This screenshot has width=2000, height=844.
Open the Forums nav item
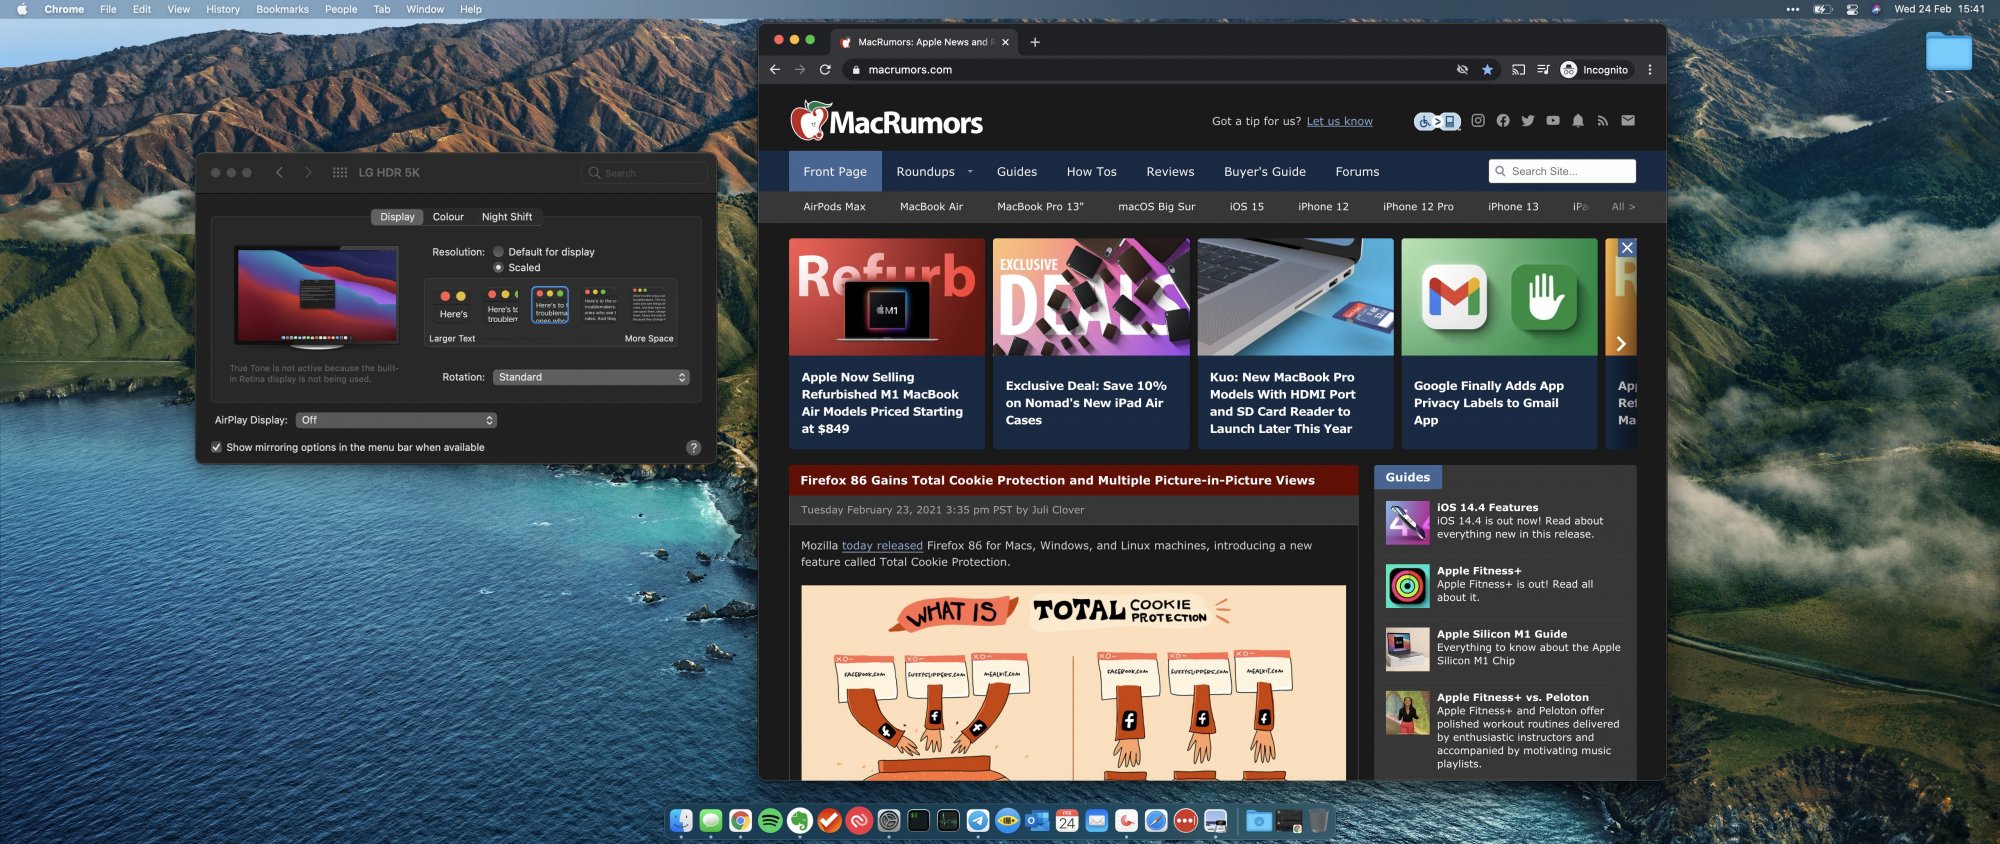[1357, 172]
